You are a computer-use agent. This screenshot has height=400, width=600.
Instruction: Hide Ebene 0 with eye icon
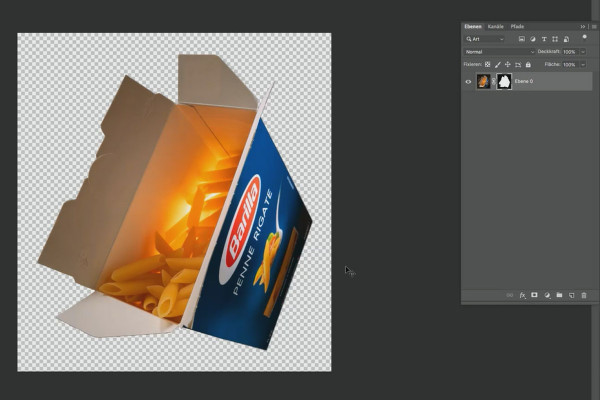pyautogui.click(x=468, y=82)
